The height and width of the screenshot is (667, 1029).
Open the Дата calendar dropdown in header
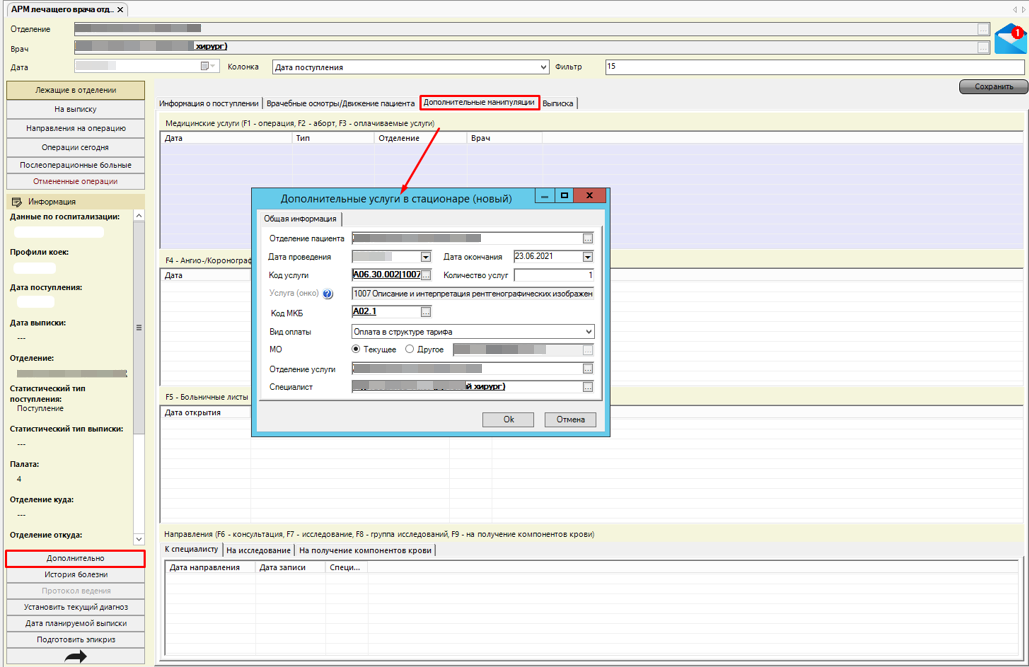(x=209, y=66)
